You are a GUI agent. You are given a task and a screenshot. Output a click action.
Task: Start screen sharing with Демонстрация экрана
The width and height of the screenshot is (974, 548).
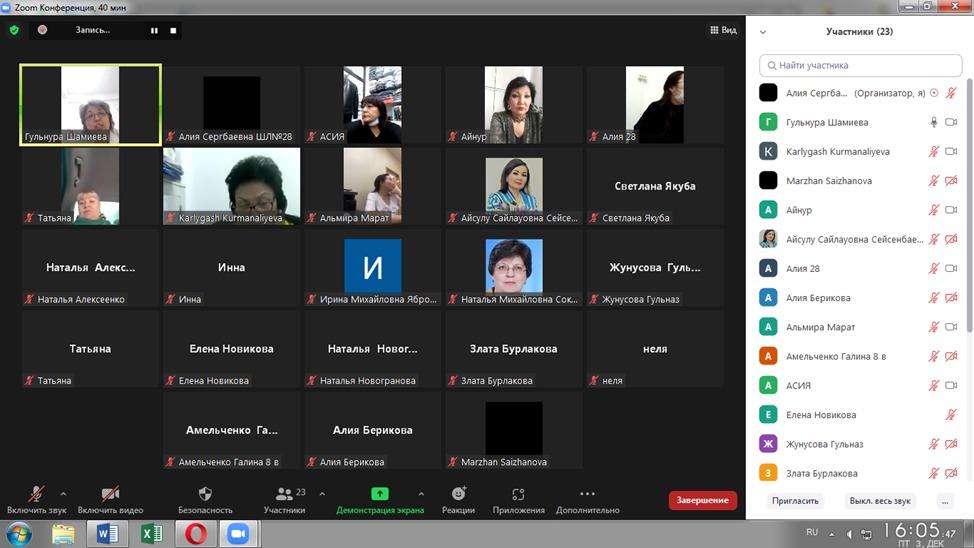(380, 499)
